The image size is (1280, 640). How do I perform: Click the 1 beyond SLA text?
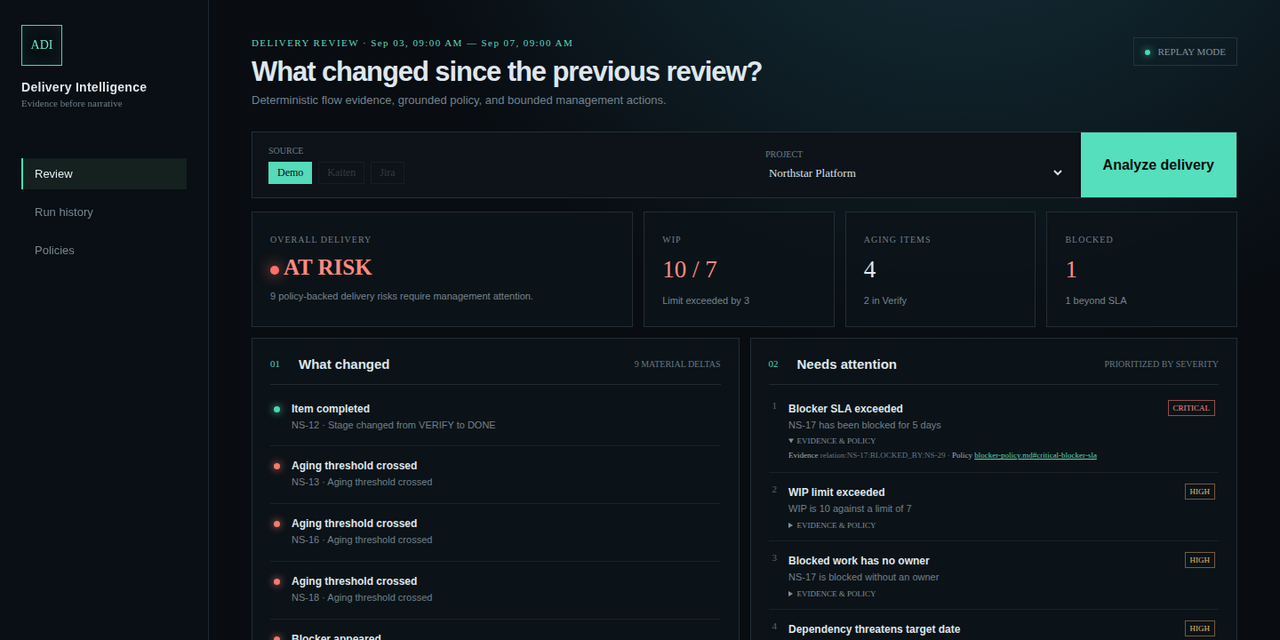1095,301
